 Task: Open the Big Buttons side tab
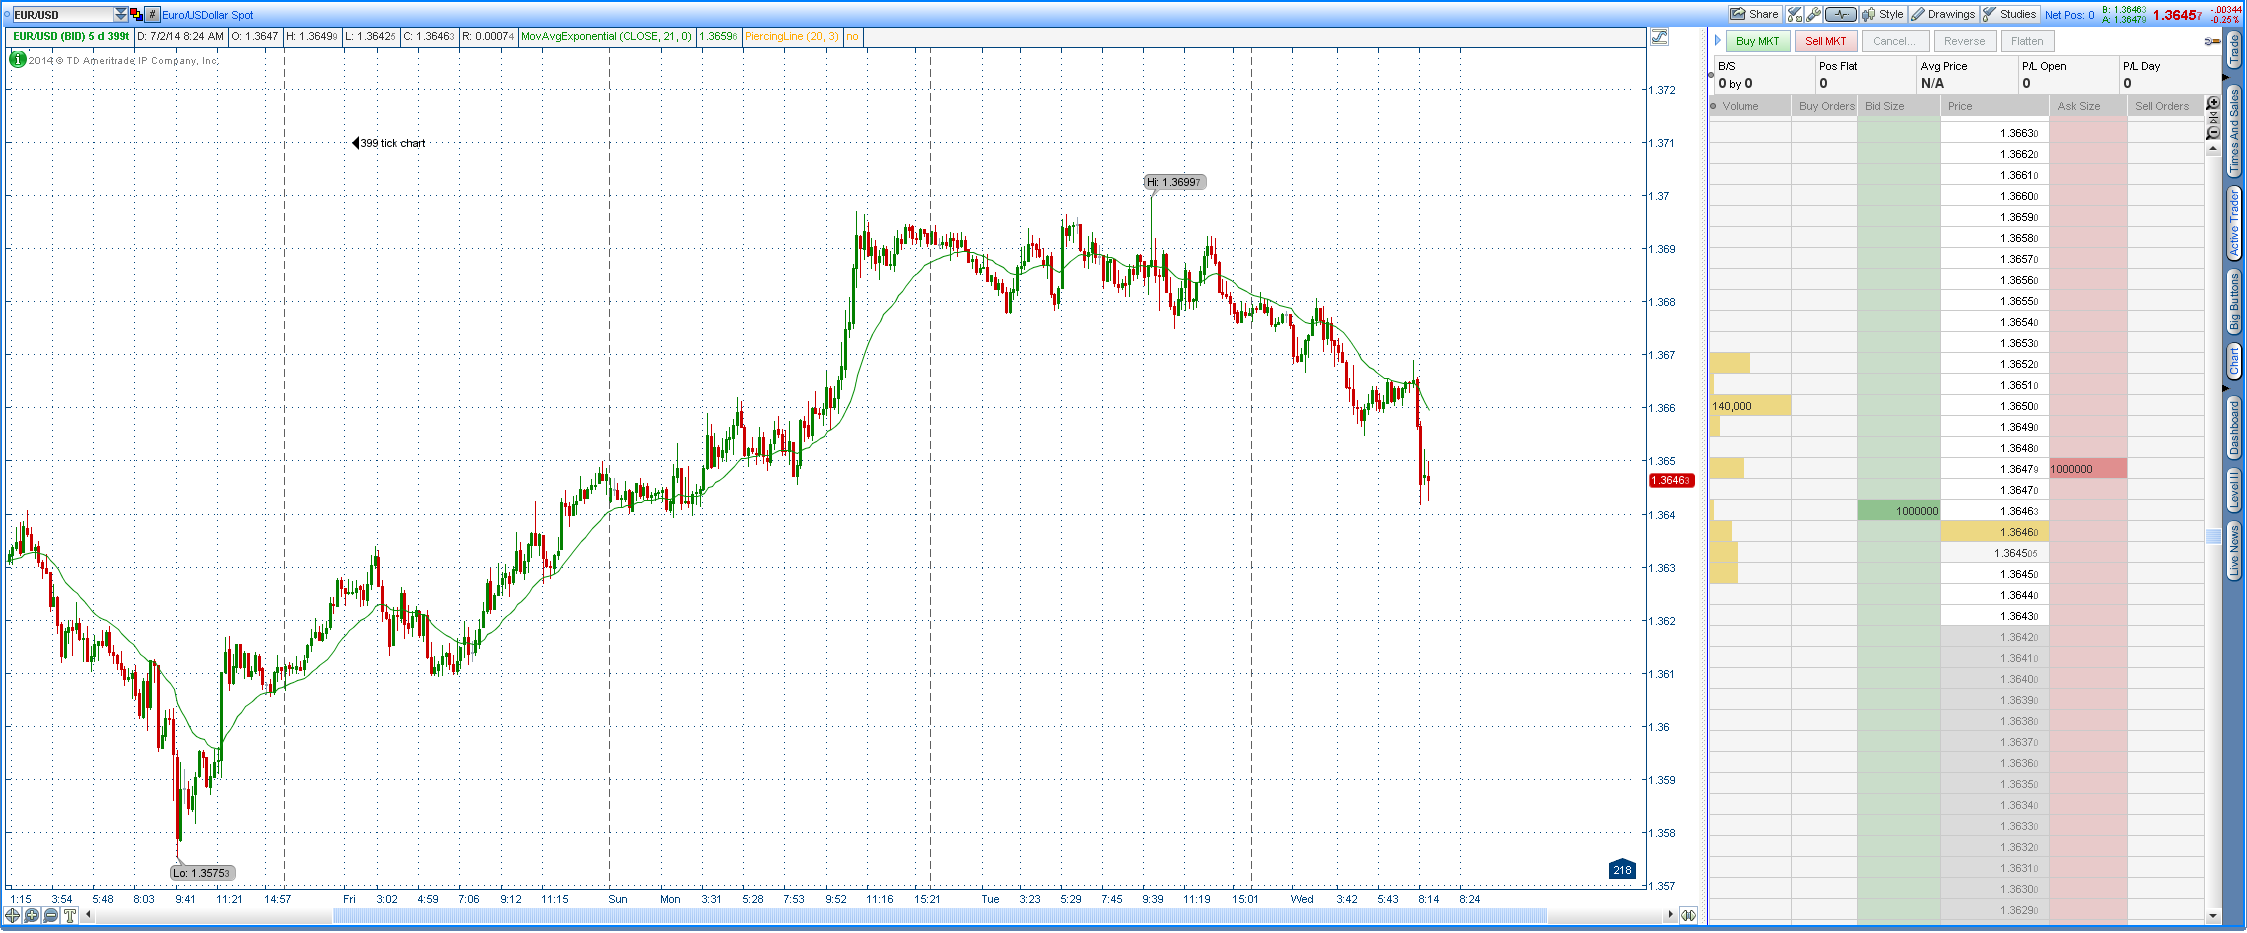click(2234, 301)
